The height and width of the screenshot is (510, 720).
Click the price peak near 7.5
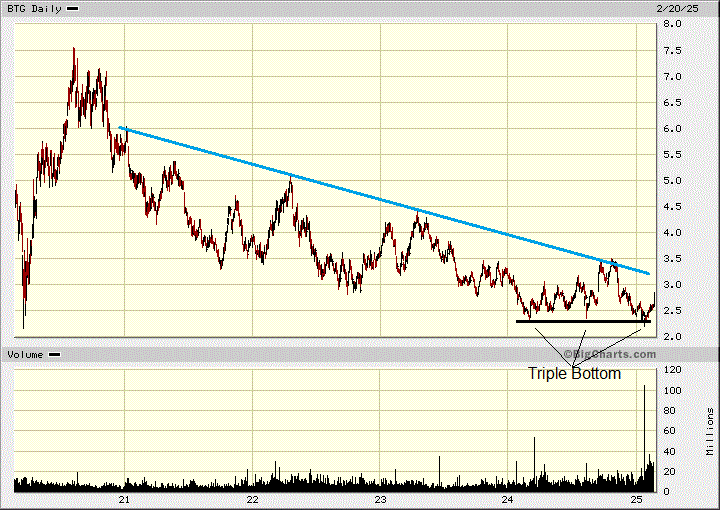tap(74, 50)
